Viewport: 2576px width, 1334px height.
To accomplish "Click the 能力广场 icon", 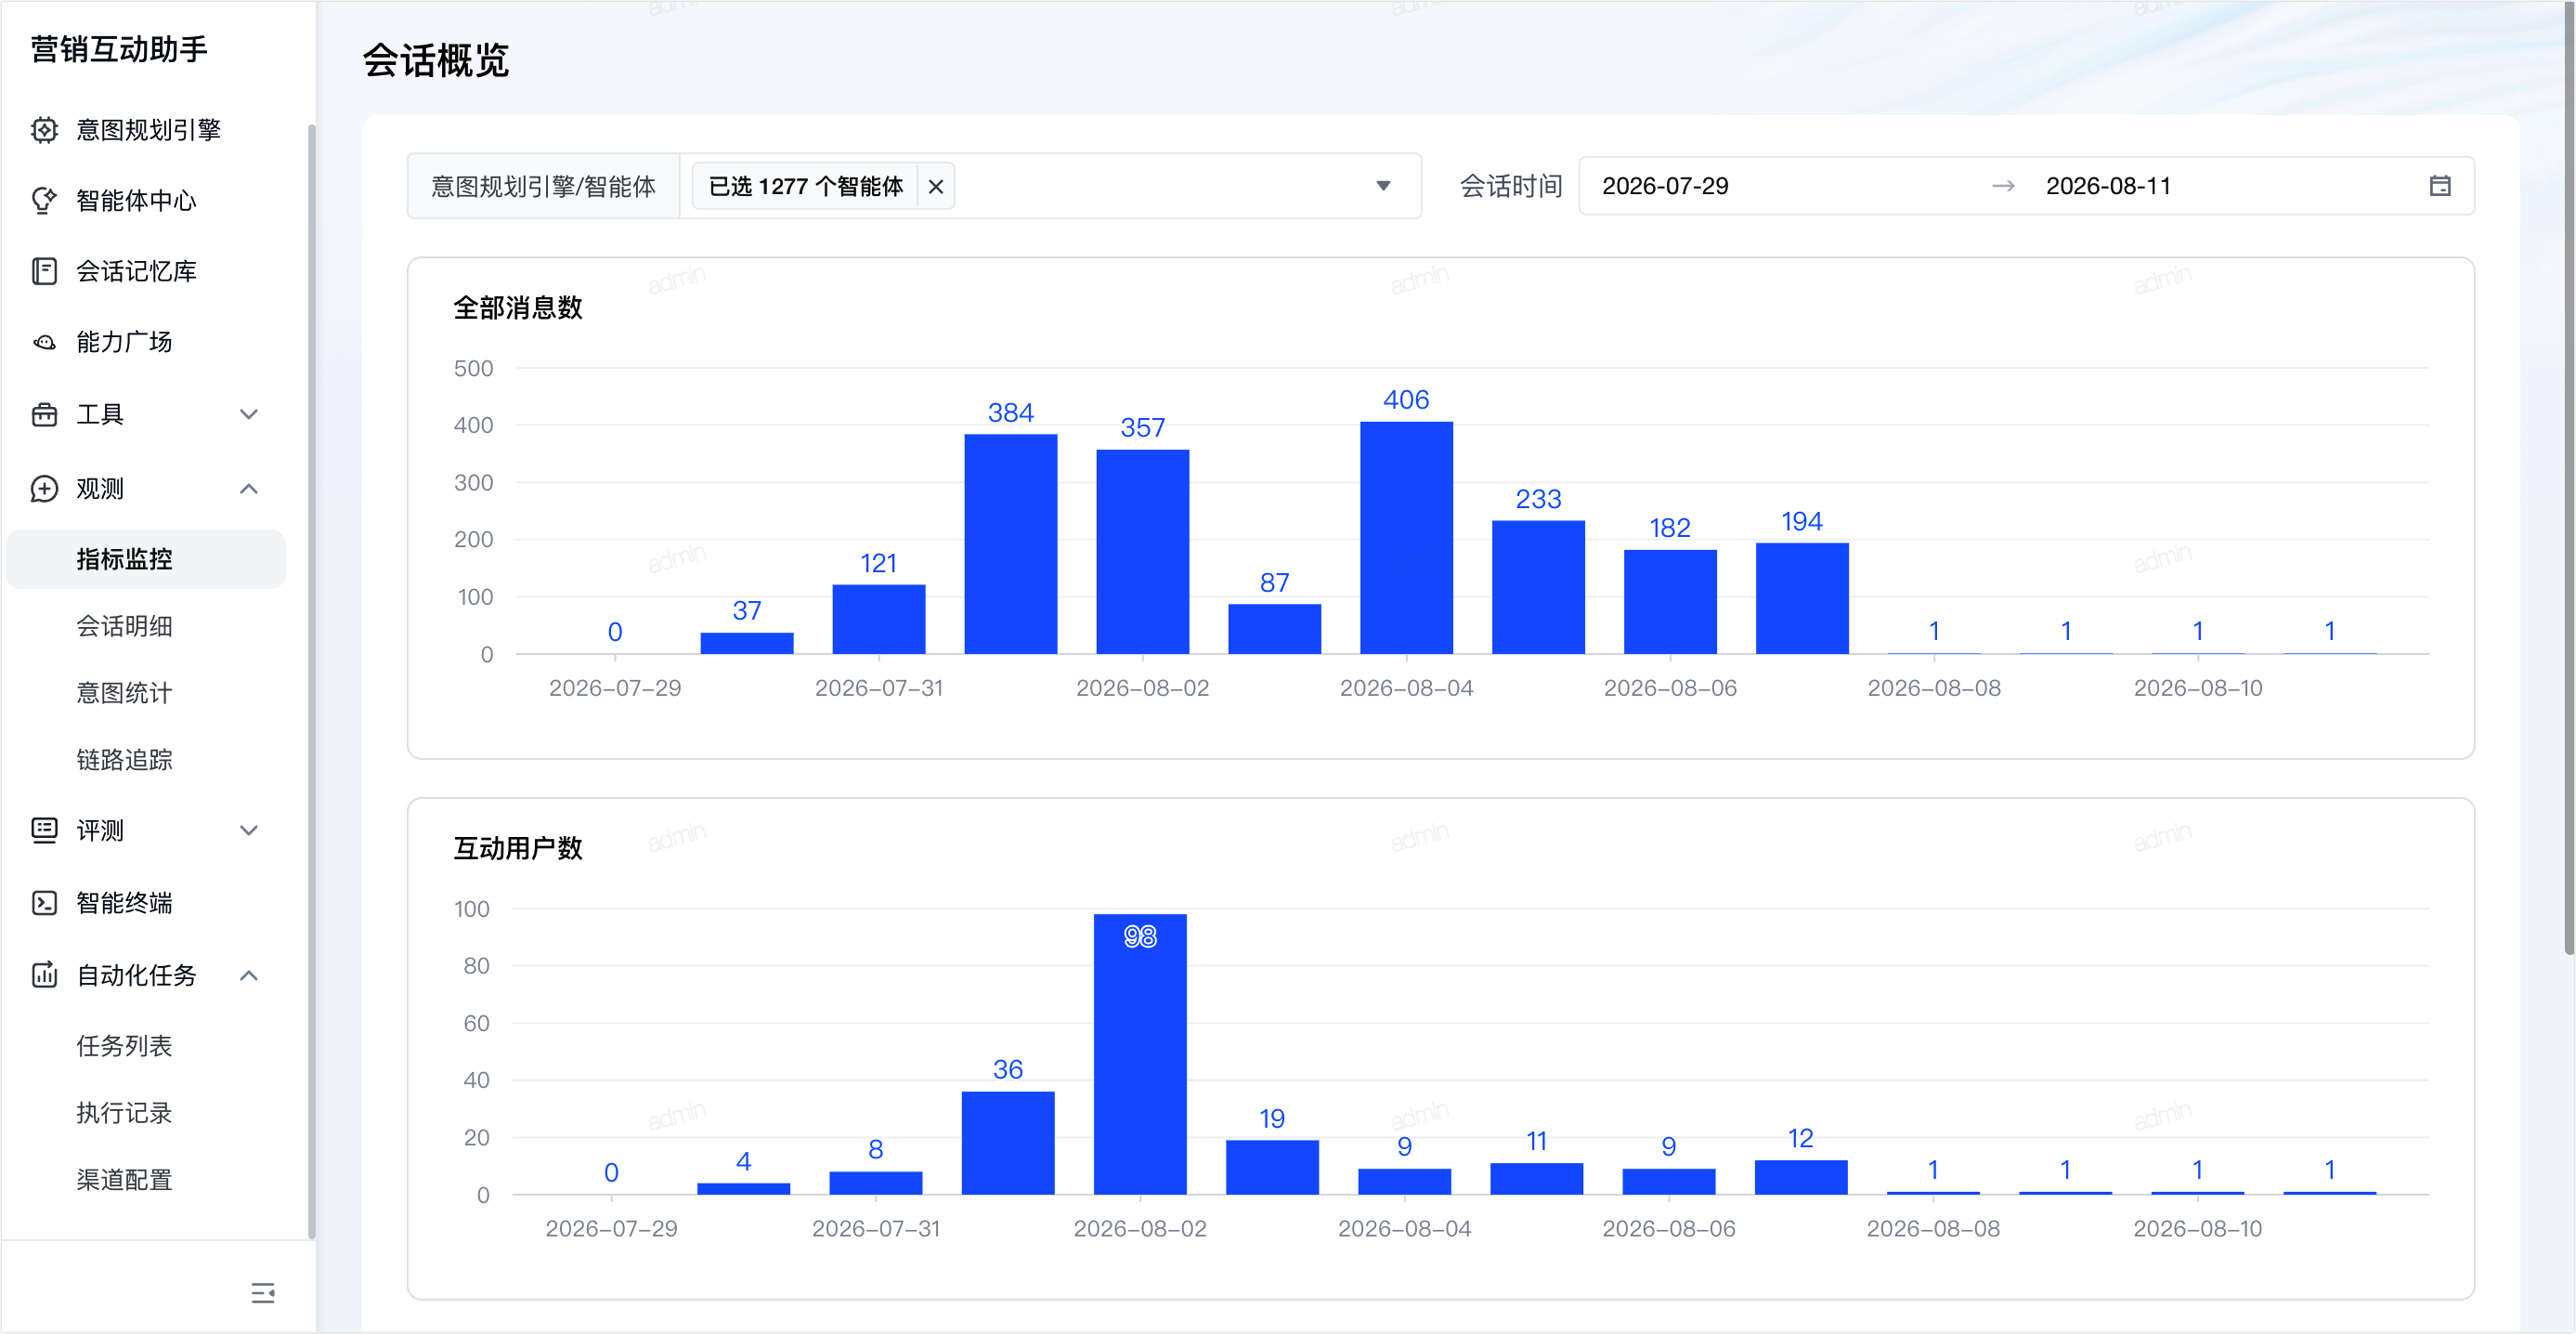I will [x=44, y=342].
